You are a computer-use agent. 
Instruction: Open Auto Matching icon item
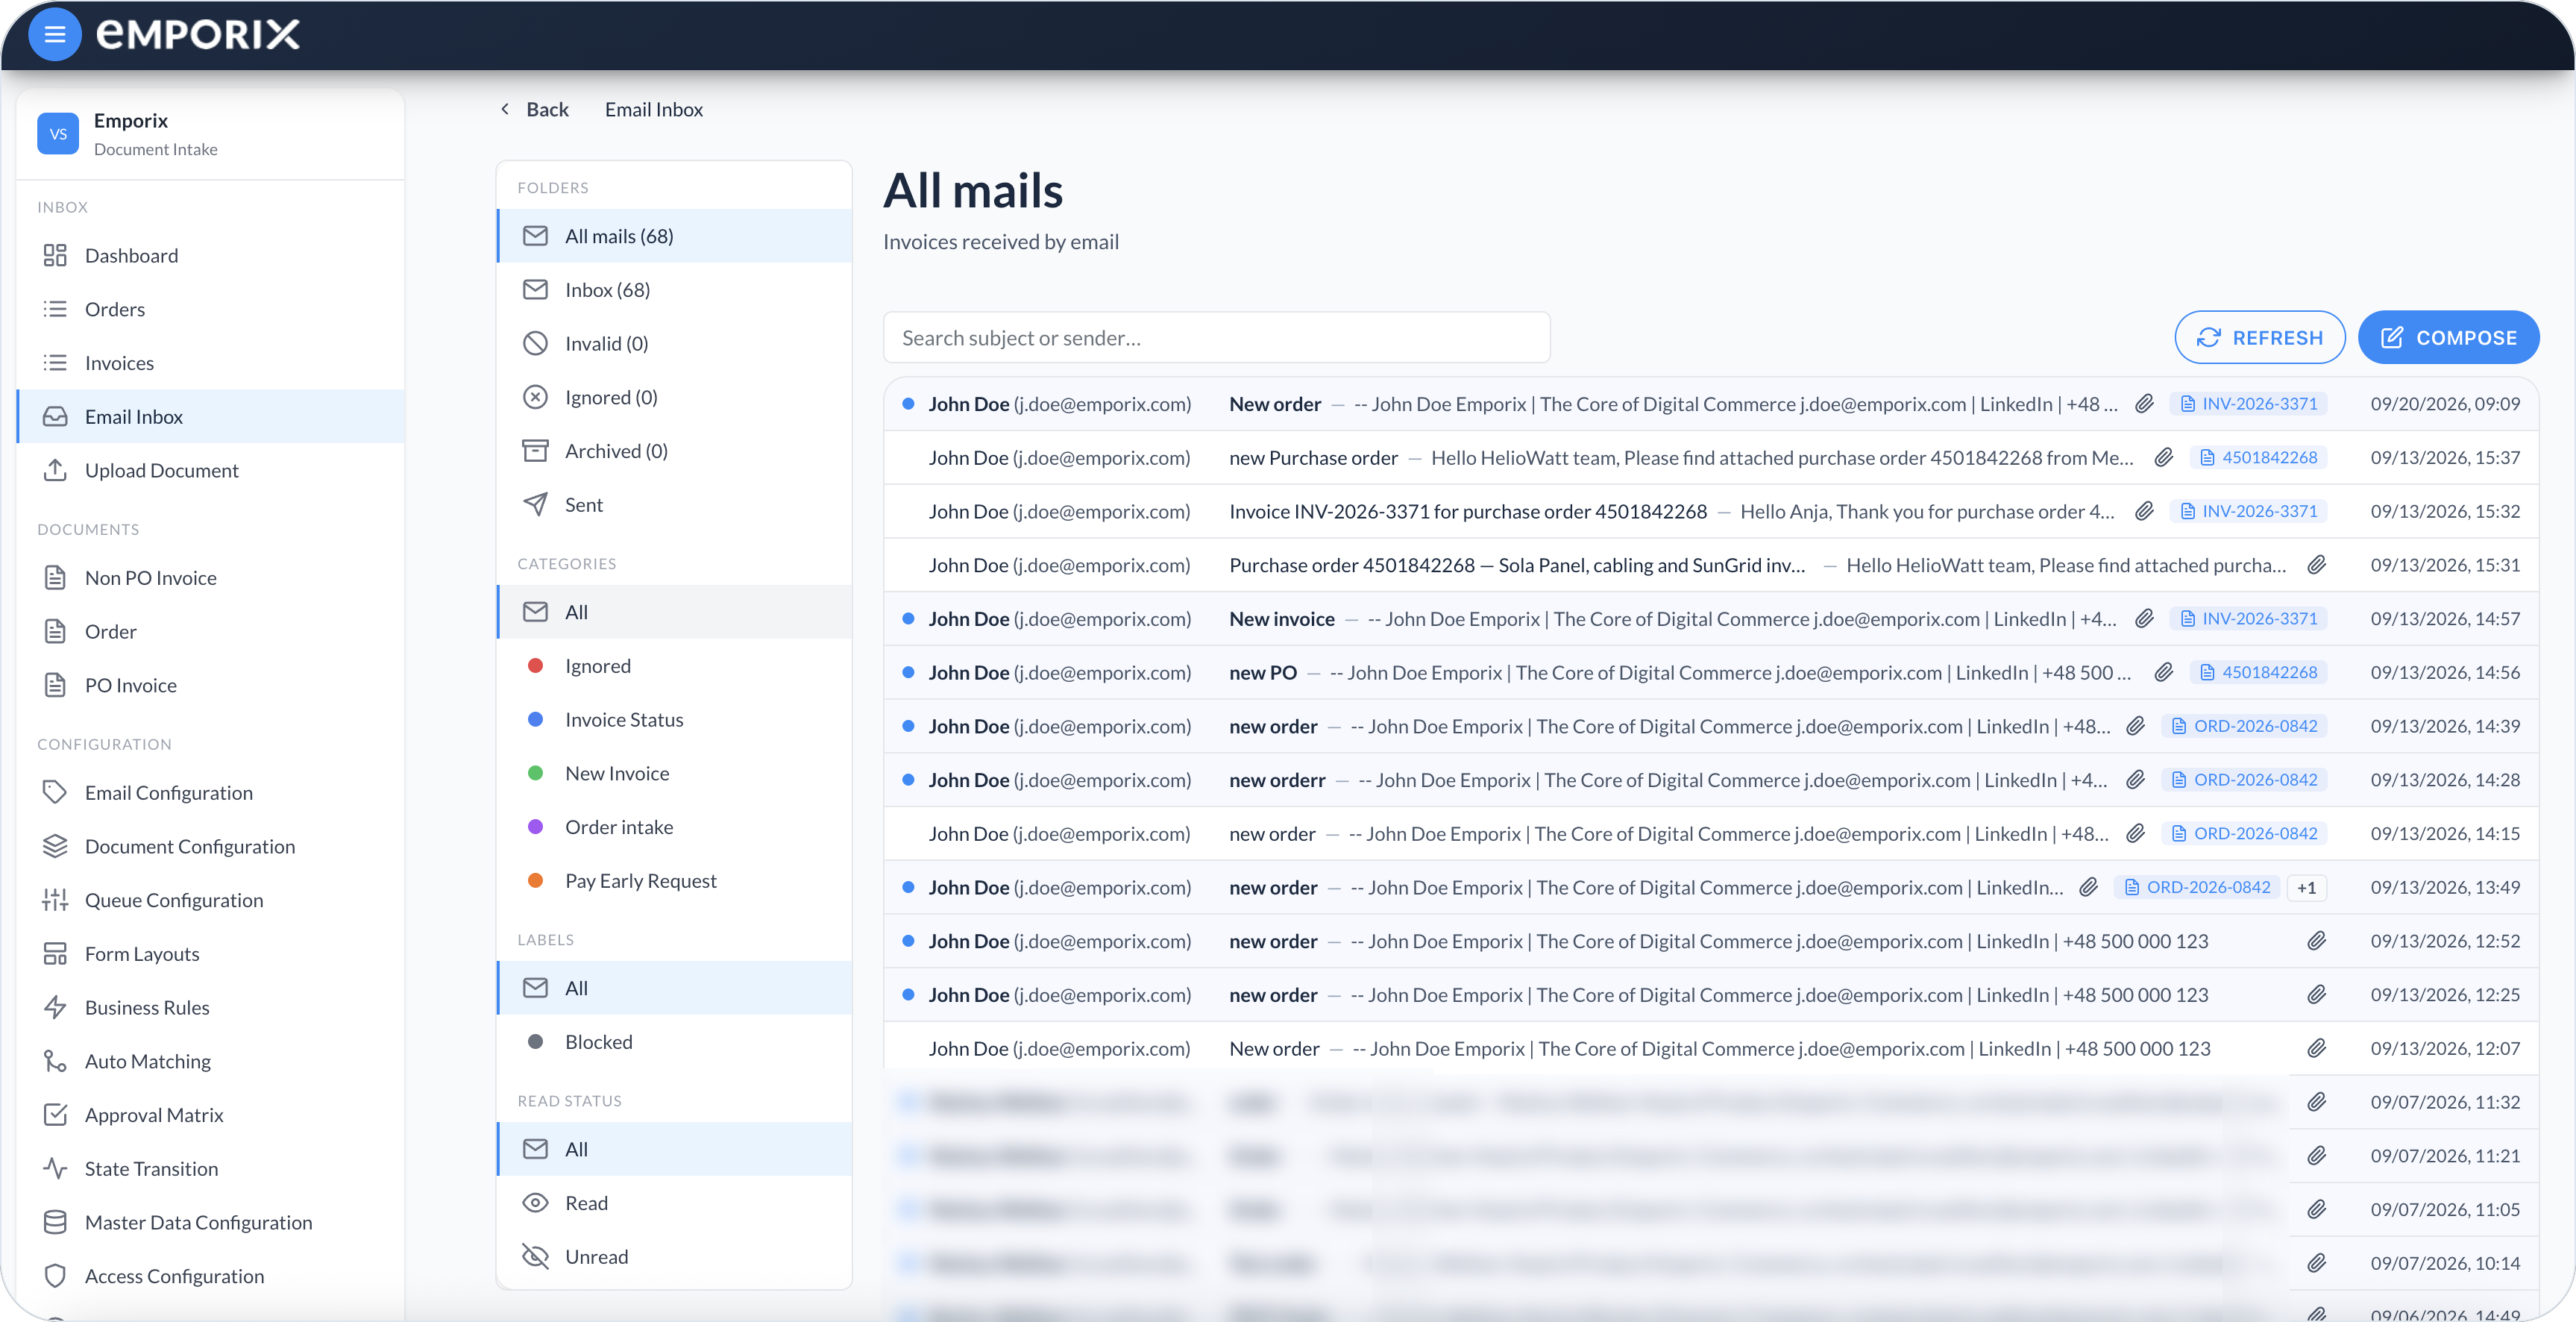[210, 1061]
